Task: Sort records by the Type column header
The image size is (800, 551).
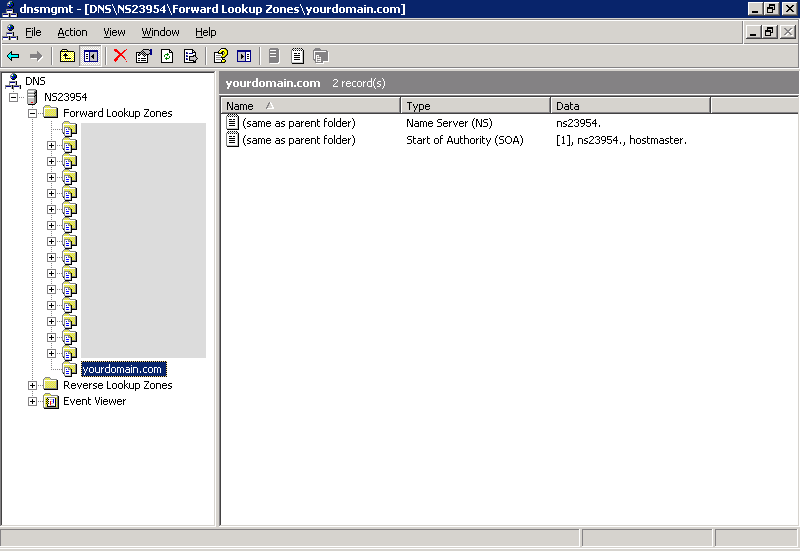Action: click(x=476, y=106)
